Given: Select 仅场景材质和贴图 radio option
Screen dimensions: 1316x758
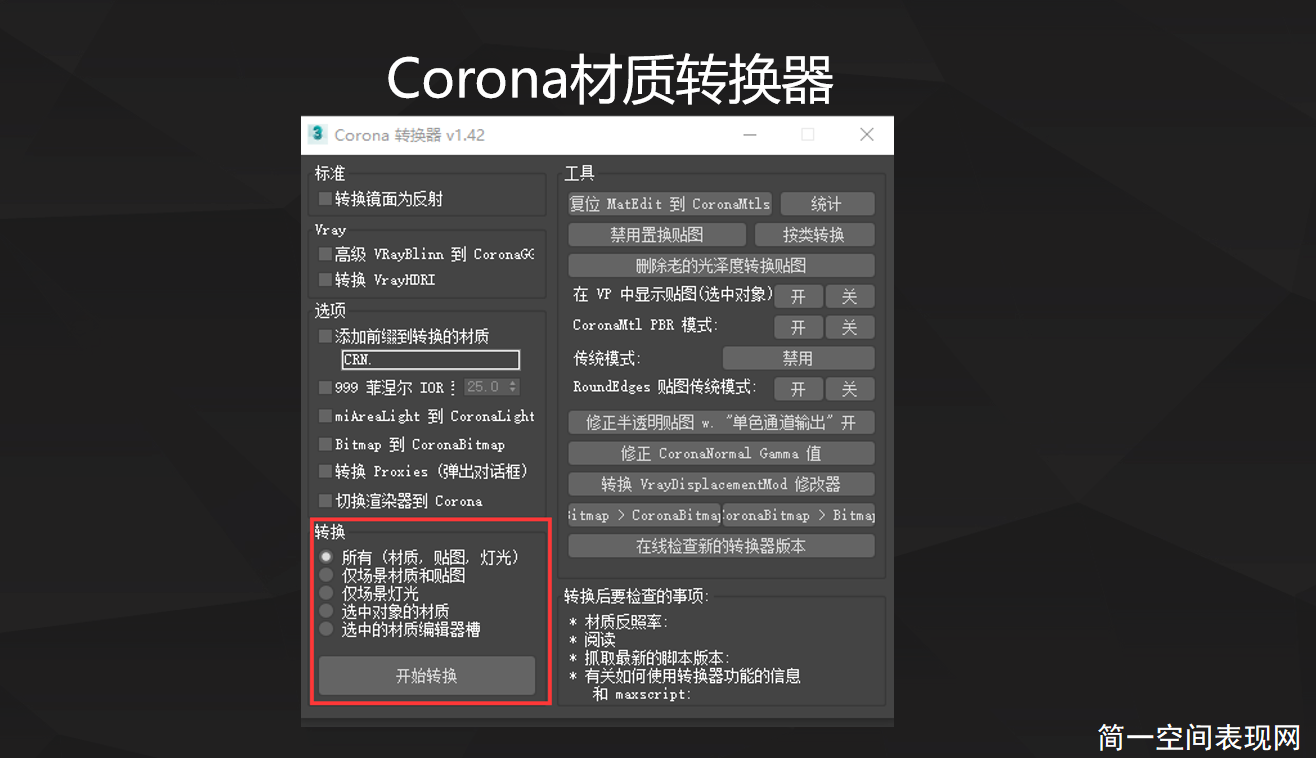Looking at the screenshot, I should pyautogui.click(x=326, y=575).
